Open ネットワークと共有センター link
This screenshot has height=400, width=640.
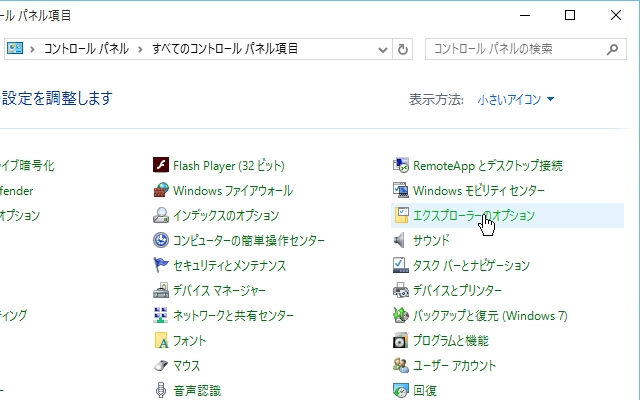[x=233, y=316]
